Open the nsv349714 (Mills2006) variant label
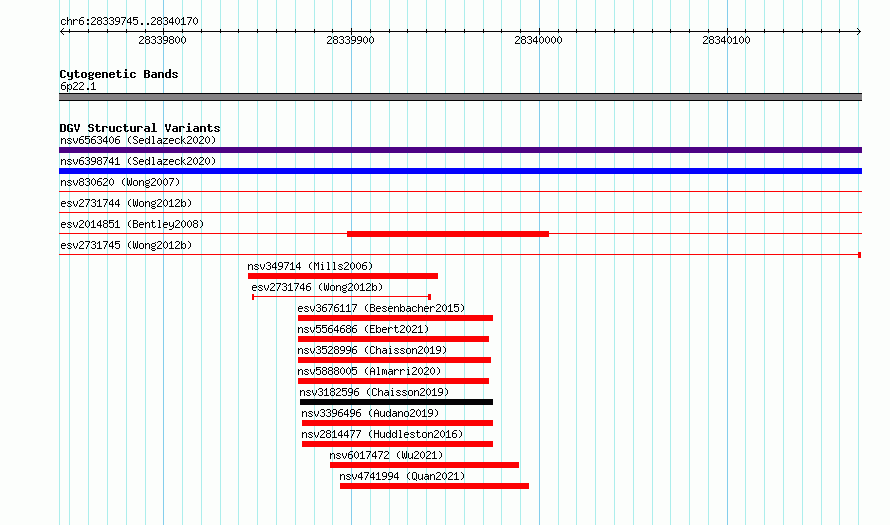Screen dimensions: 890x525 310,266
